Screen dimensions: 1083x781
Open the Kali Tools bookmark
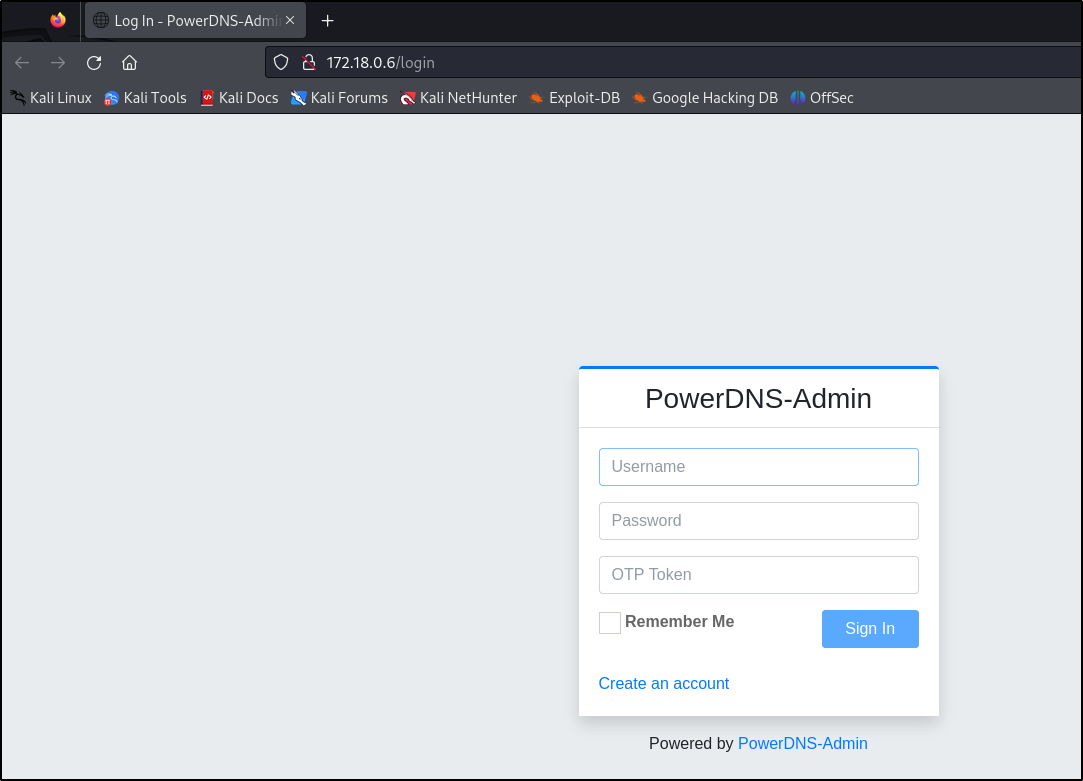145,98
